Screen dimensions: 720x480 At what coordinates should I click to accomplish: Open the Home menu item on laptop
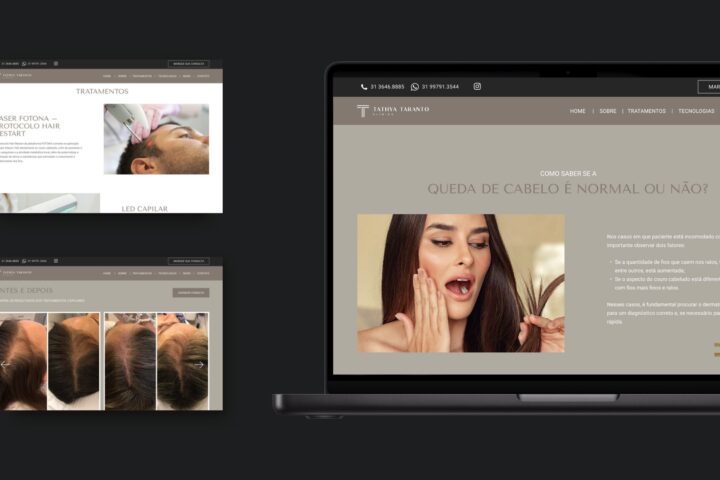tap(577, 111)
